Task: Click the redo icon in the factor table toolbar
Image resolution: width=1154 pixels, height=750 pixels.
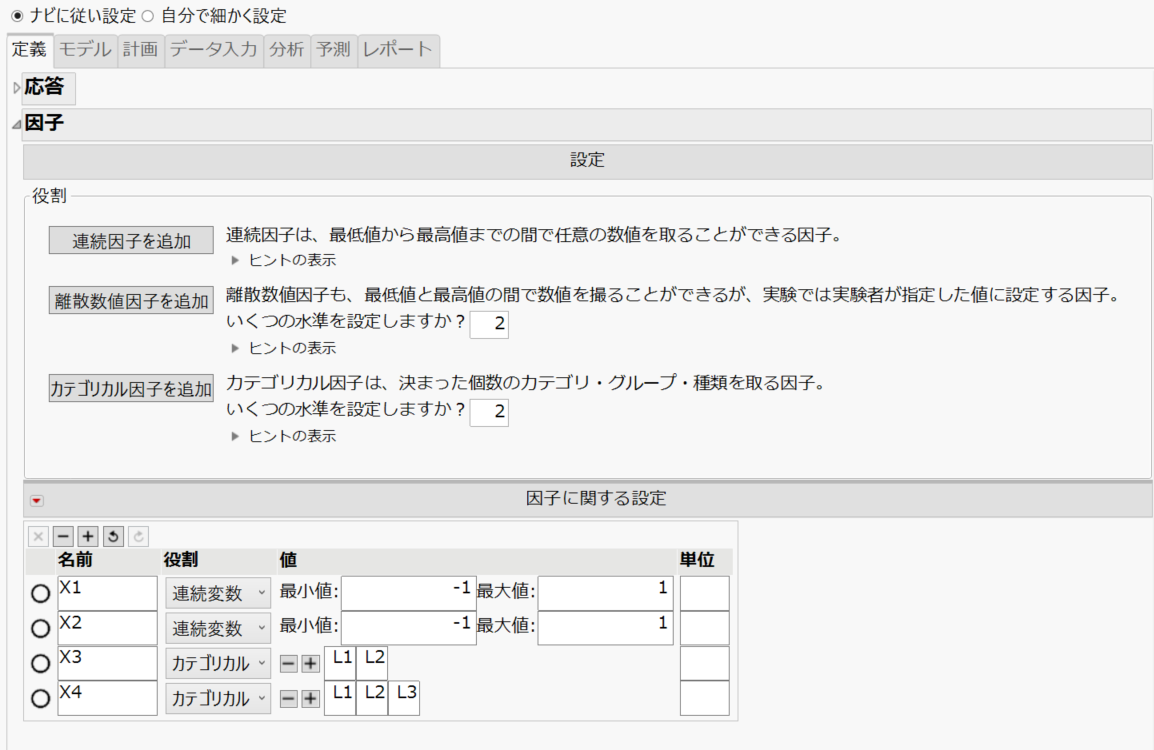Action: pyautogui.click(x=138, y=537)
